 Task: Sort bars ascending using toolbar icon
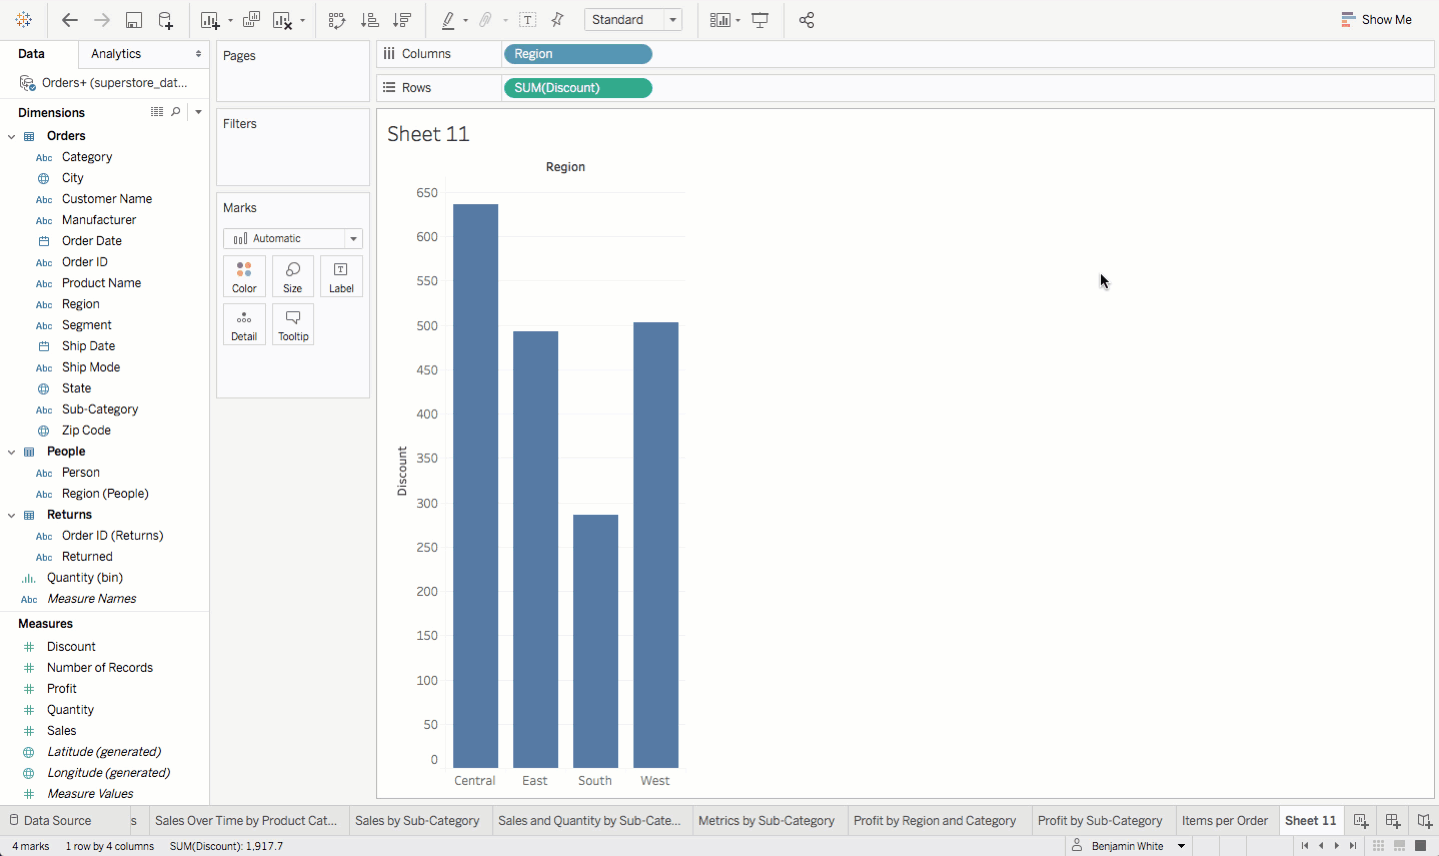[369, 20]
